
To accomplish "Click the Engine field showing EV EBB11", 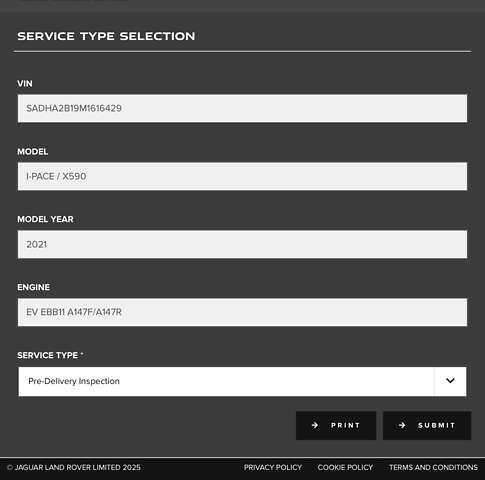I will point(242,312).
